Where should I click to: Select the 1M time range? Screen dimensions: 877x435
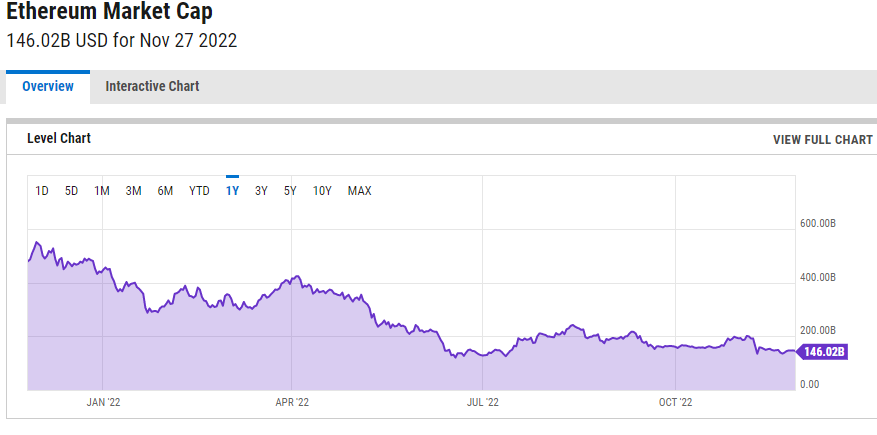(x=102, y=191)
